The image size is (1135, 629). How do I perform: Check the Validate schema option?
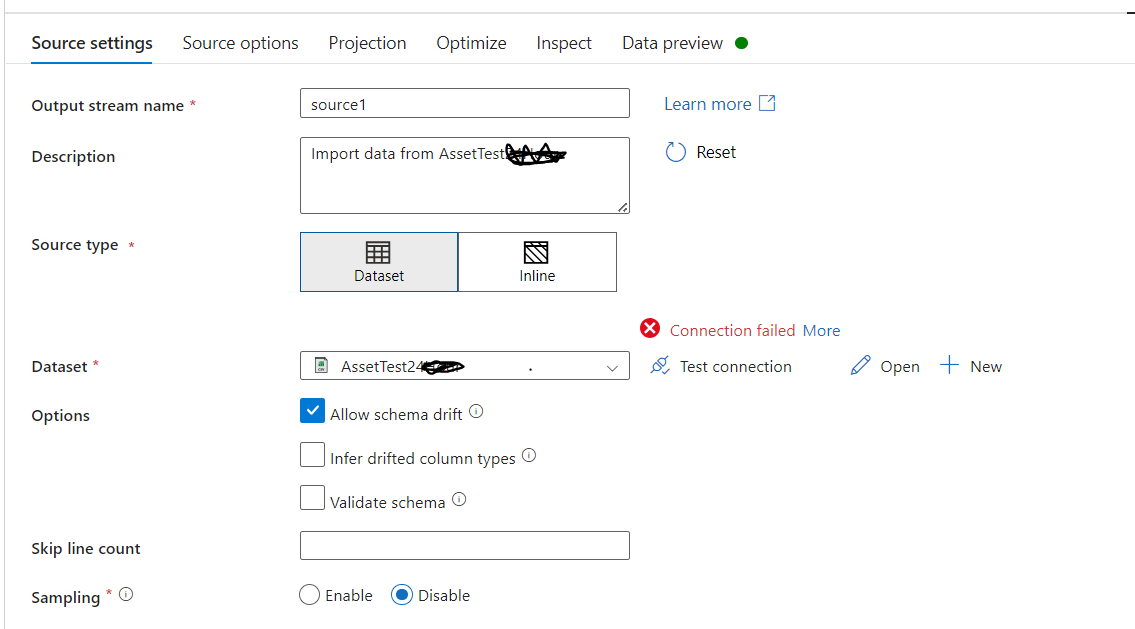click(312, 498)
